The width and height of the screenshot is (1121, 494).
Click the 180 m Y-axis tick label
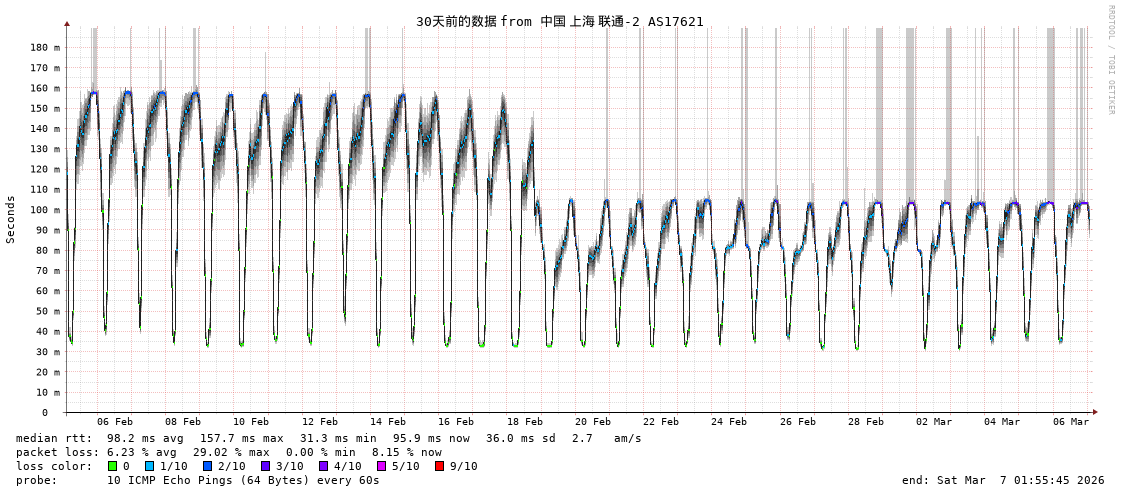(45, 47)
